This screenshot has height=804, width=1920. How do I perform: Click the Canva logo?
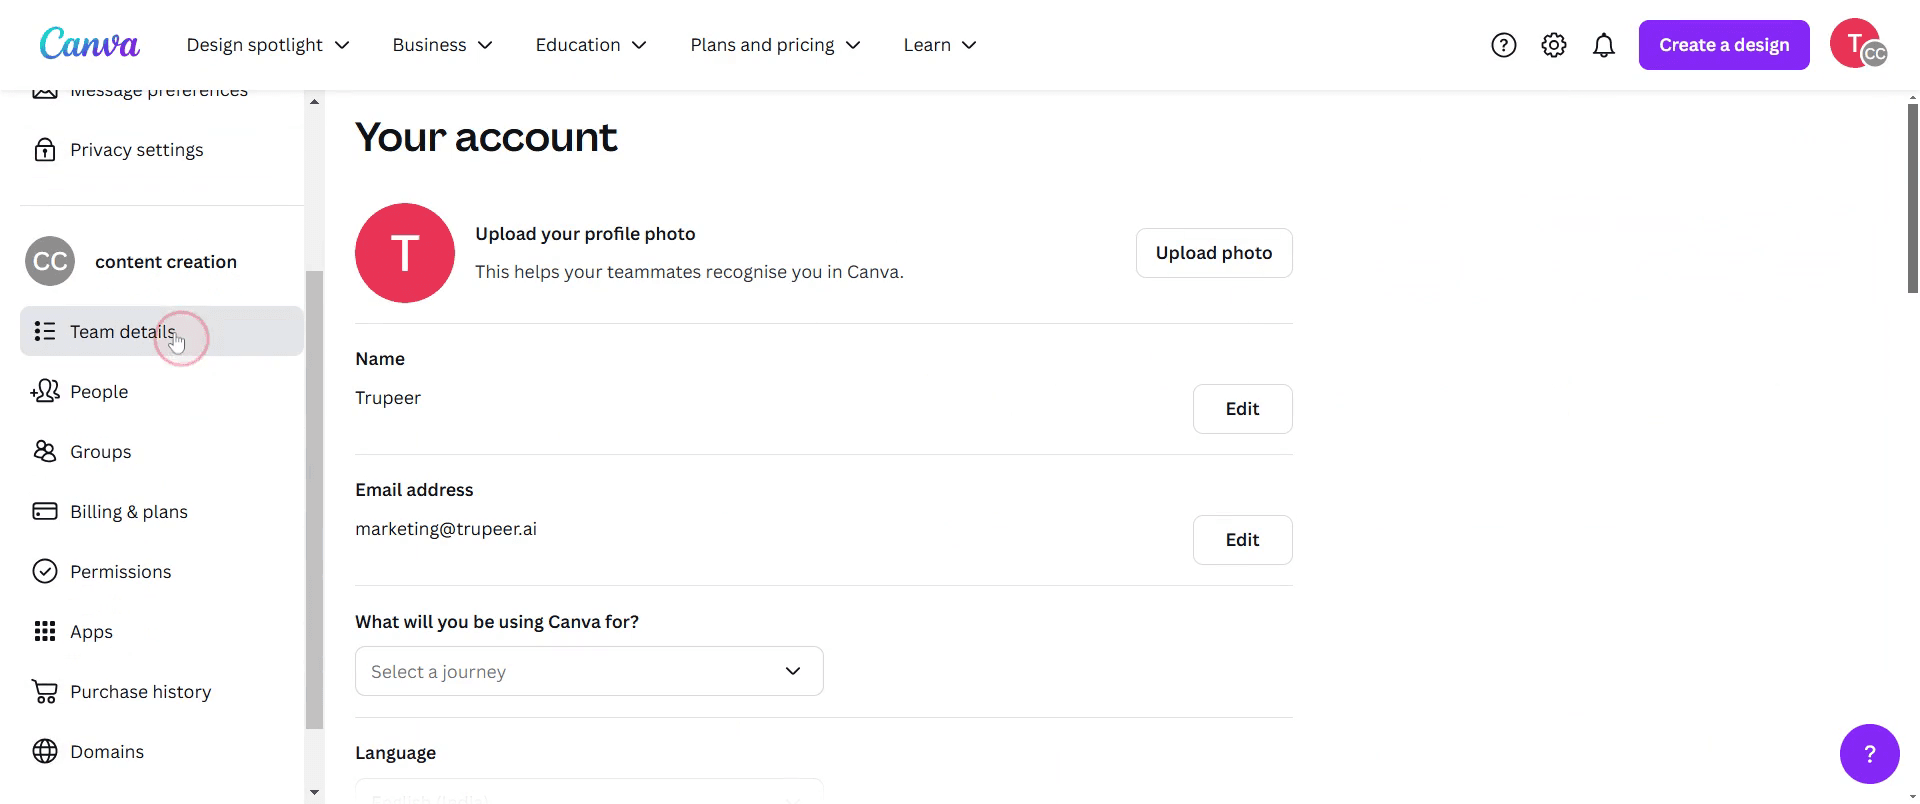[89, 45]
